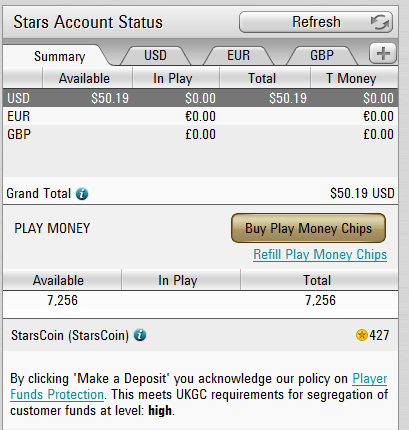Viewport: 409px width, 430px height.
Task: Open Refill Play Money Chips link
Action: tap(320, 255)
